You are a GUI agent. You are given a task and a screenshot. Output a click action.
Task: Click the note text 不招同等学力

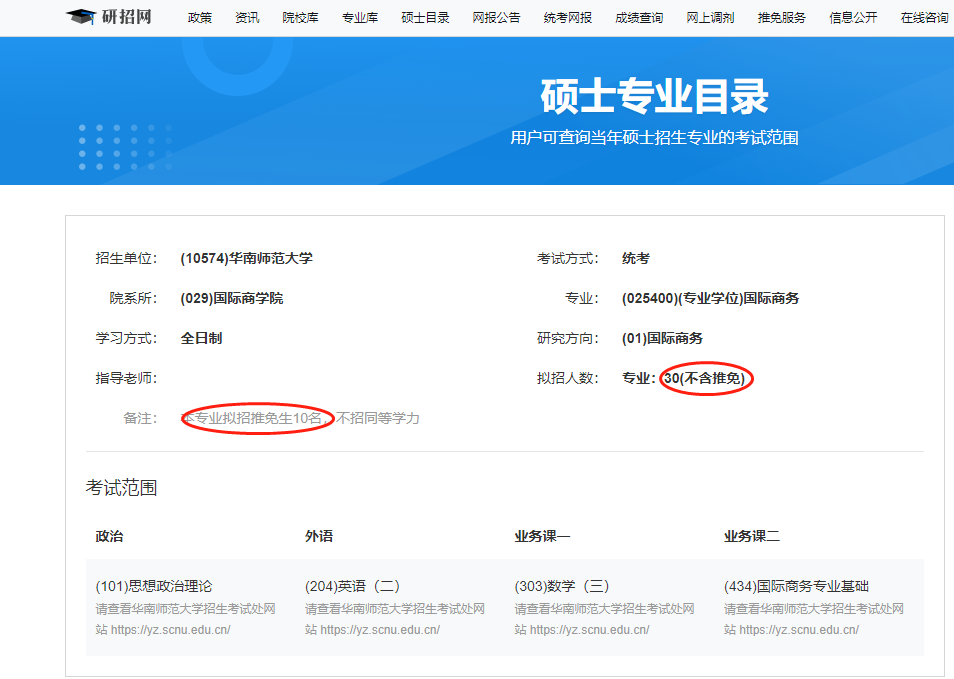tap(378, 419)
